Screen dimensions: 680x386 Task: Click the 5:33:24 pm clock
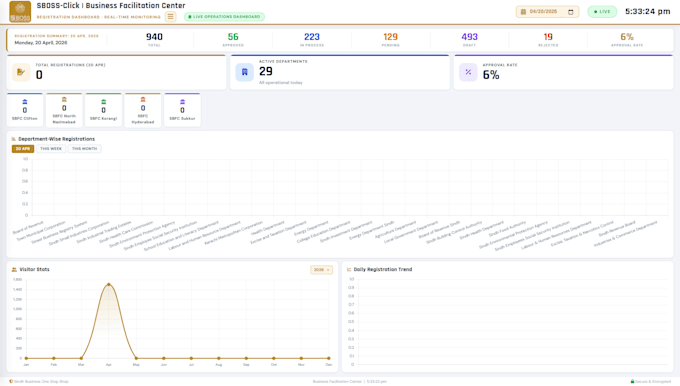point(647,12)
